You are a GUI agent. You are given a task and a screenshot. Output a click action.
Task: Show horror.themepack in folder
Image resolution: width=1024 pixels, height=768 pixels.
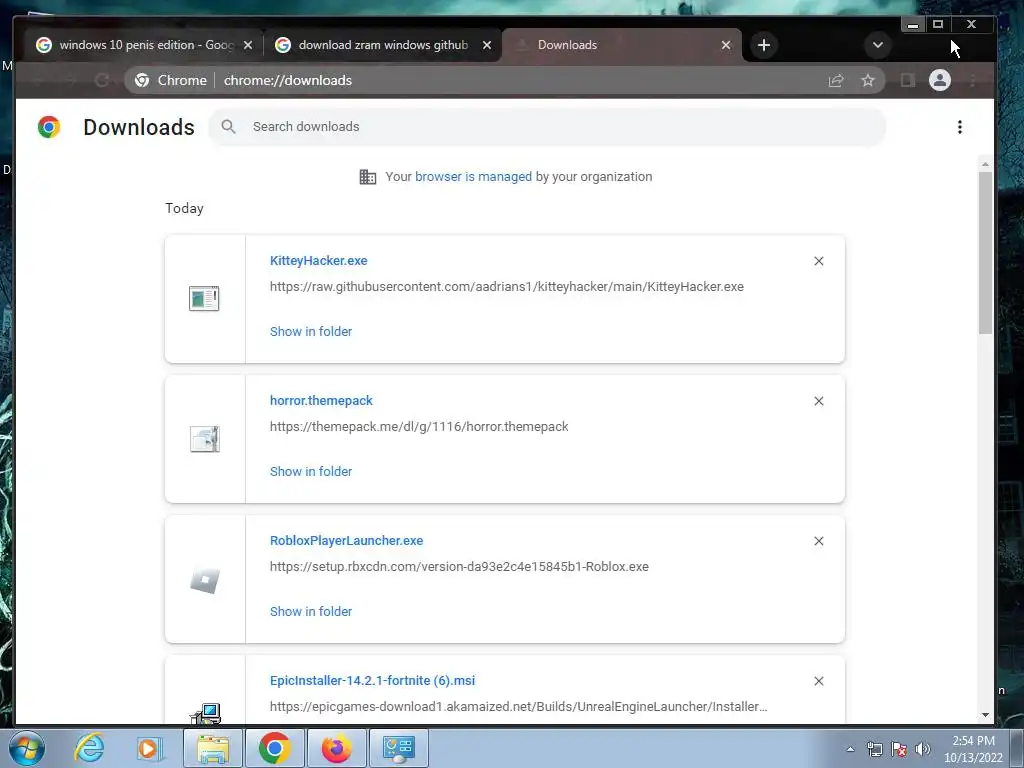[x=311, y=472]
